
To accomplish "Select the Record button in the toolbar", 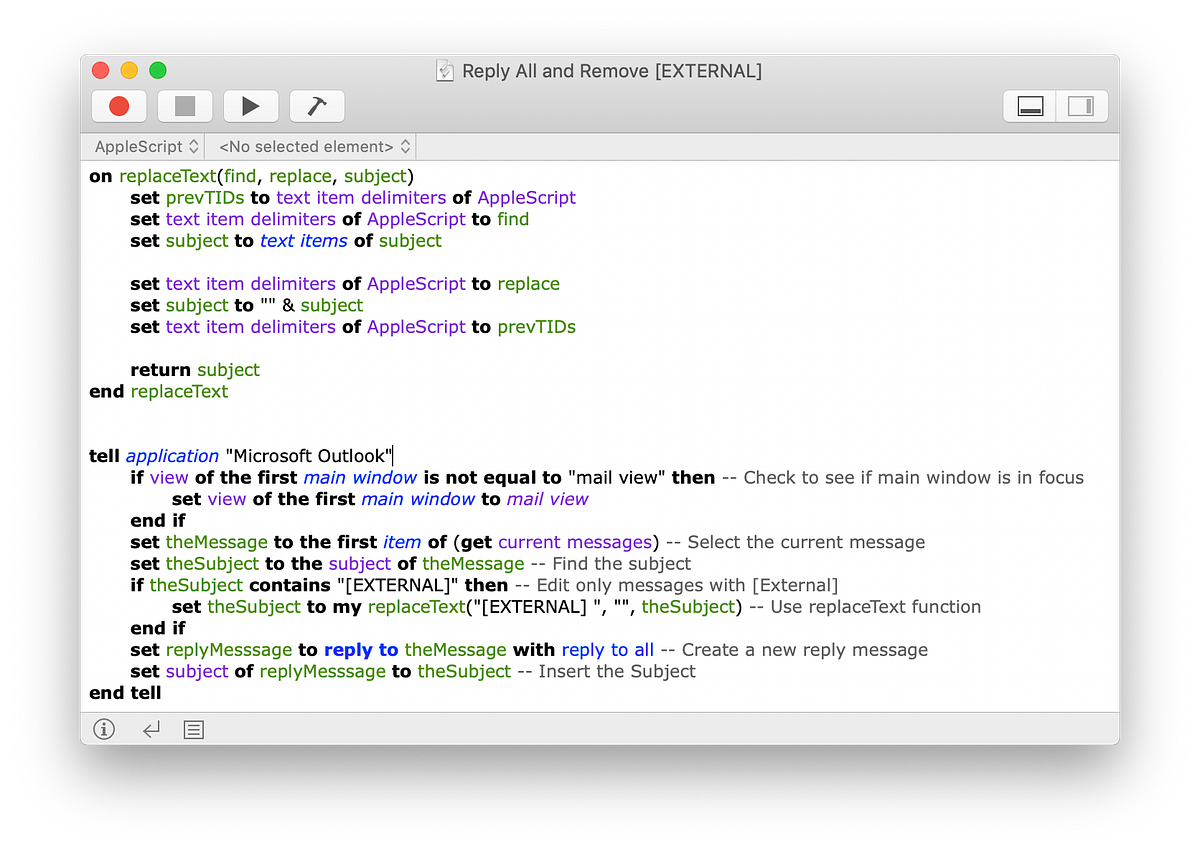I will pos(118,105).
